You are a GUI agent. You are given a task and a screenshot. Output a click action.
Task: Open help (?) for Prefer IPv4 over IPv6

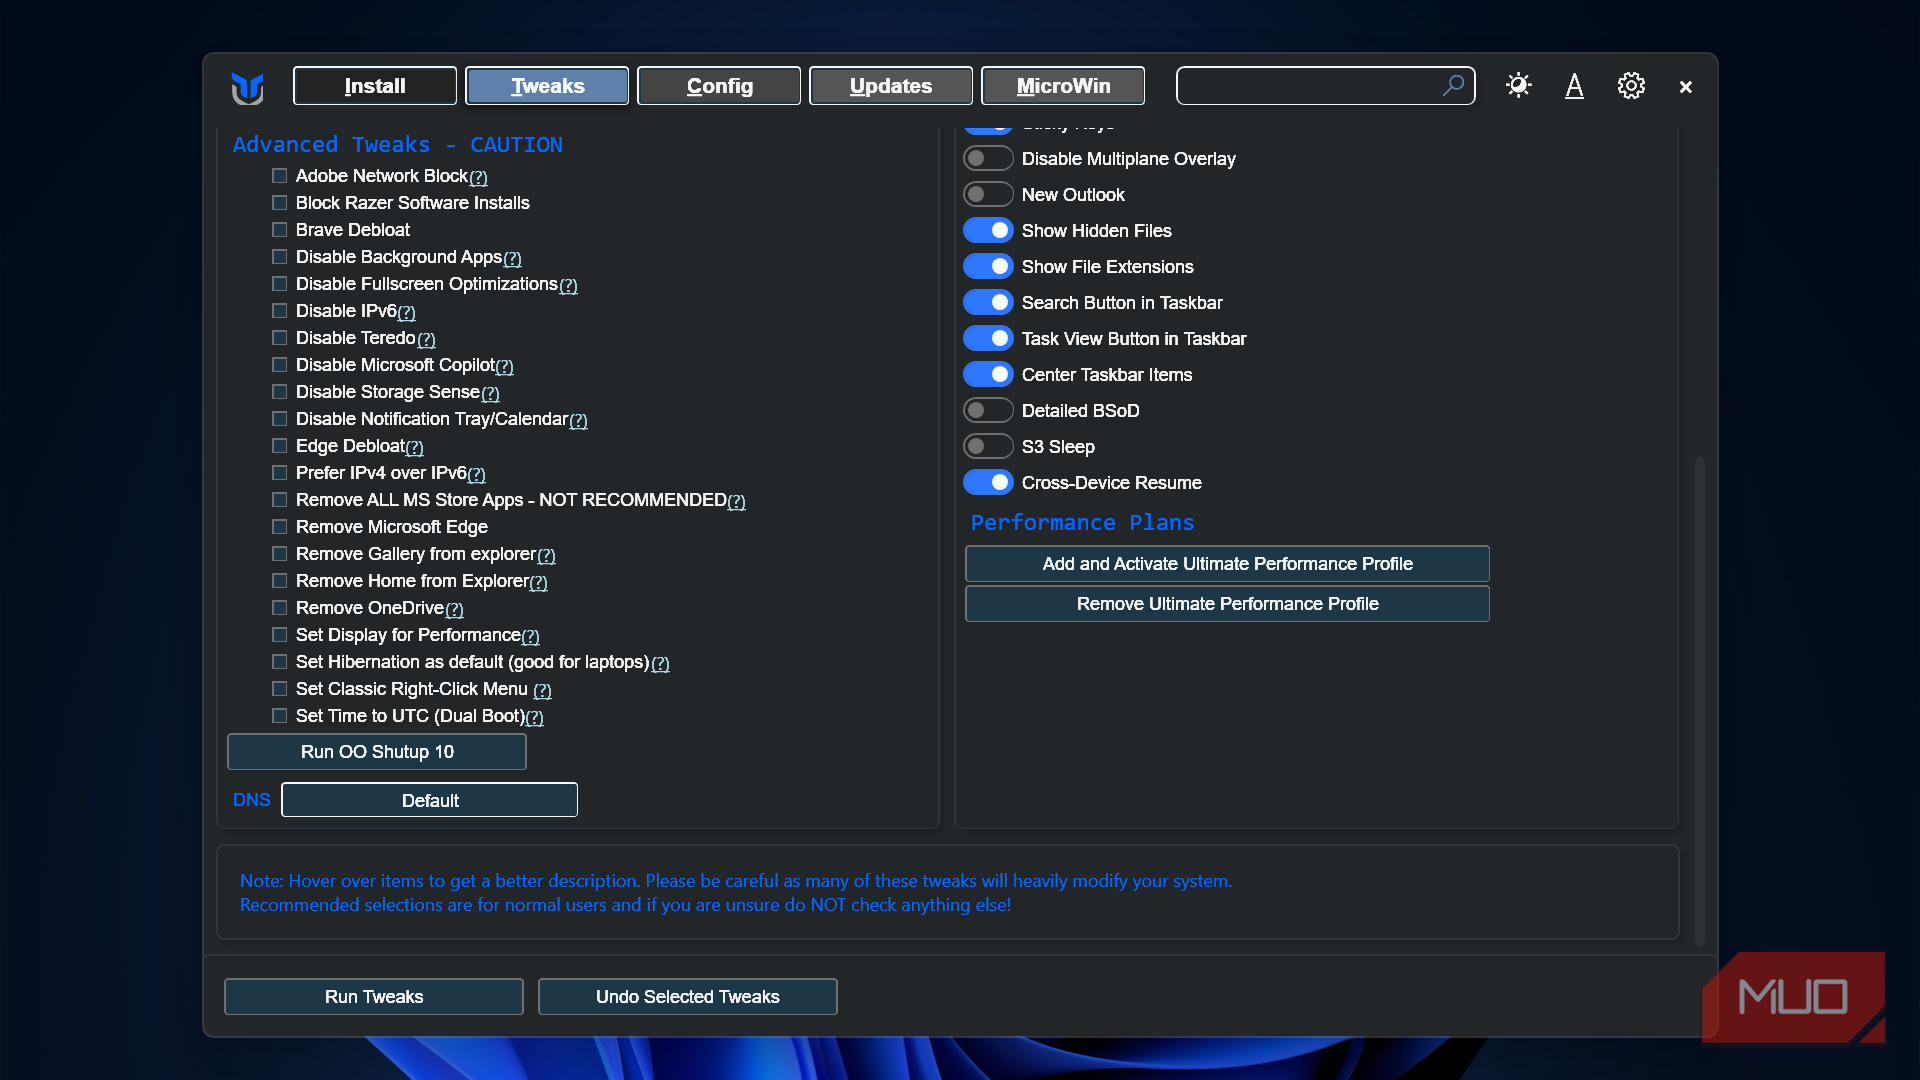[x=477, y=474]
